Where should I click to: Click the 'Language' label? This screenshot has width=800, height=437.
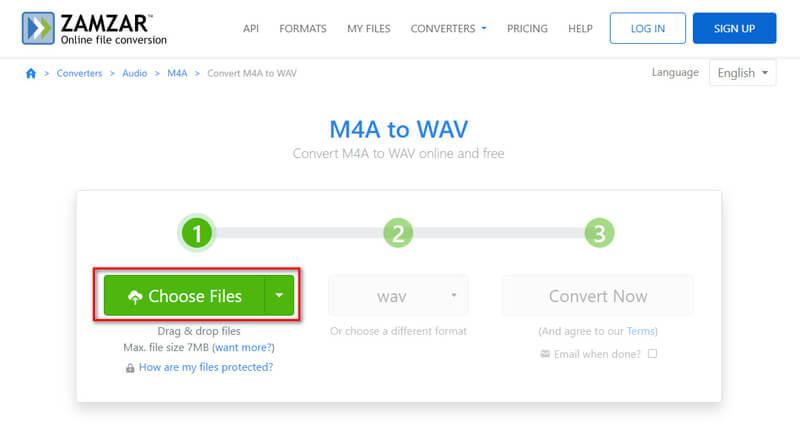pos(675,72)
